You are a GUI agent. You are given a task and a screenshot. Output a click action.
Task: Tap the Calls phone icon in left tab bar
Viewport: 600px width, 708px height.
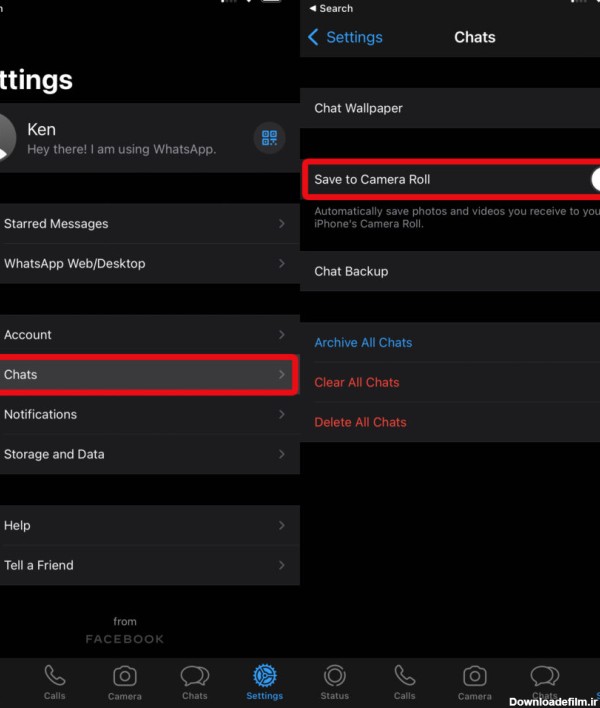(55, 677)
